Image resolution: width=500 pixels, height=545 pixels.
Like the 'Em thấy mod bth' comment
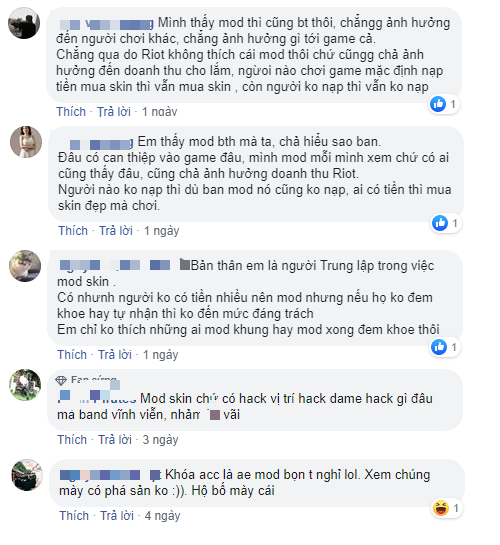pyautogui.click(x=73, y=230)
